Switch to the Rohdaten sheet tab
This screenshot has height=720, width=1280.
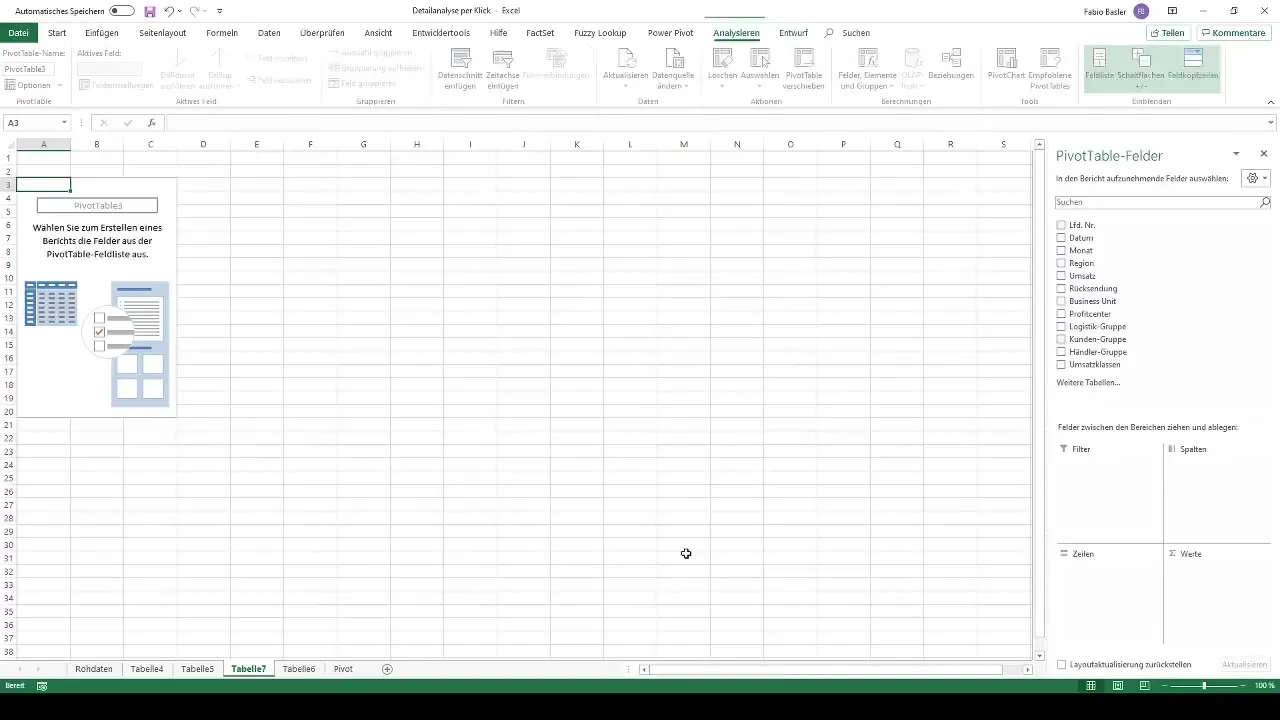94,669
